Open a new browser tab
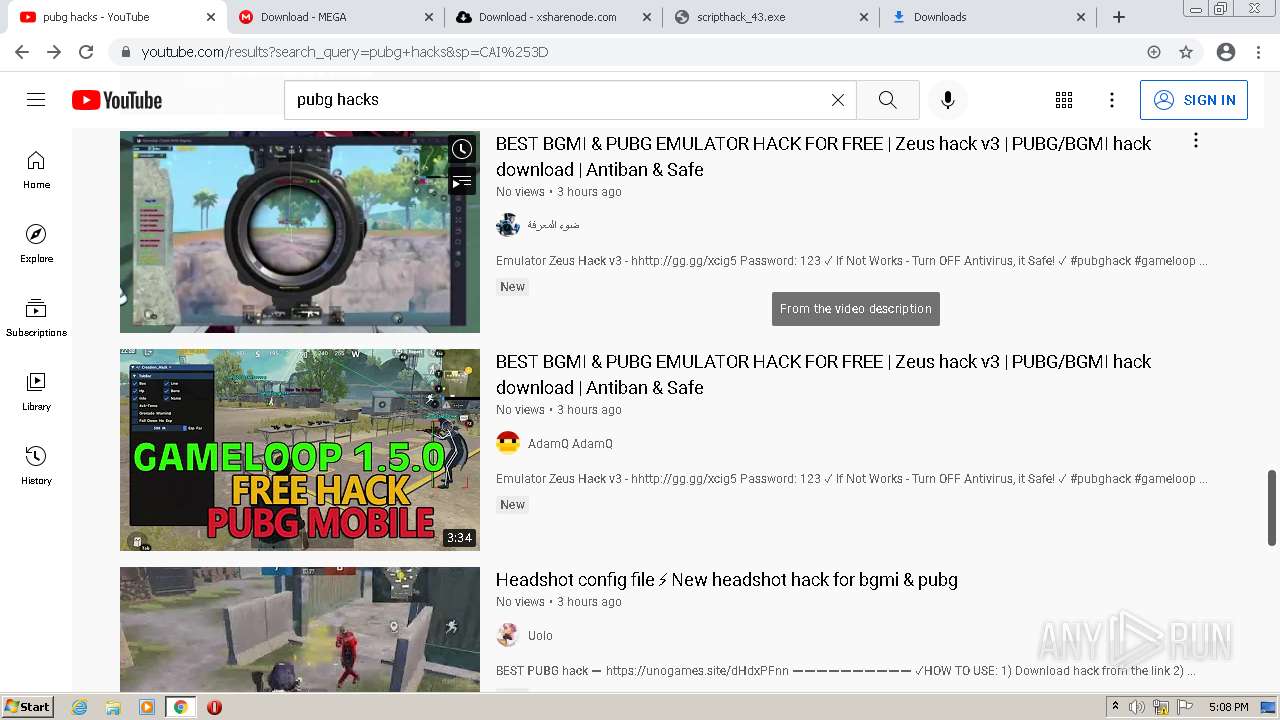Screen dimensions: 1280x720 point(1119,17)
